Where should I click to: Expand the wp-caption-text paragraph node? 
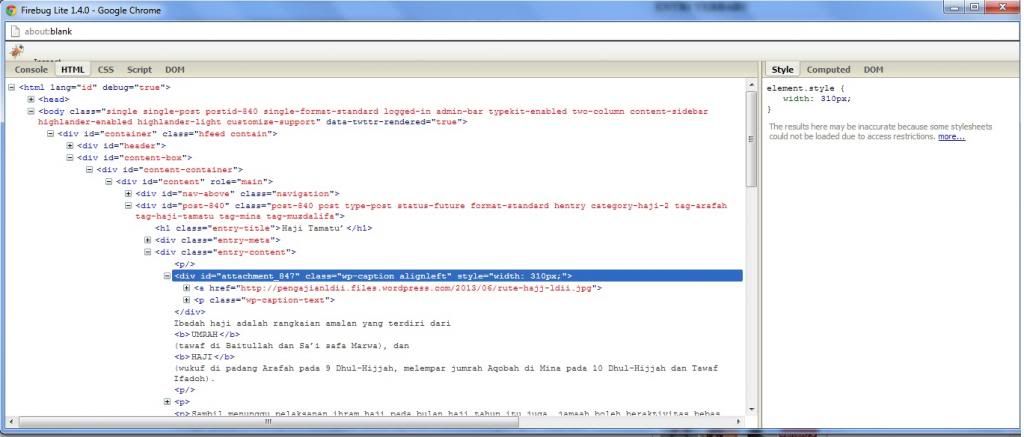[187, 299]
